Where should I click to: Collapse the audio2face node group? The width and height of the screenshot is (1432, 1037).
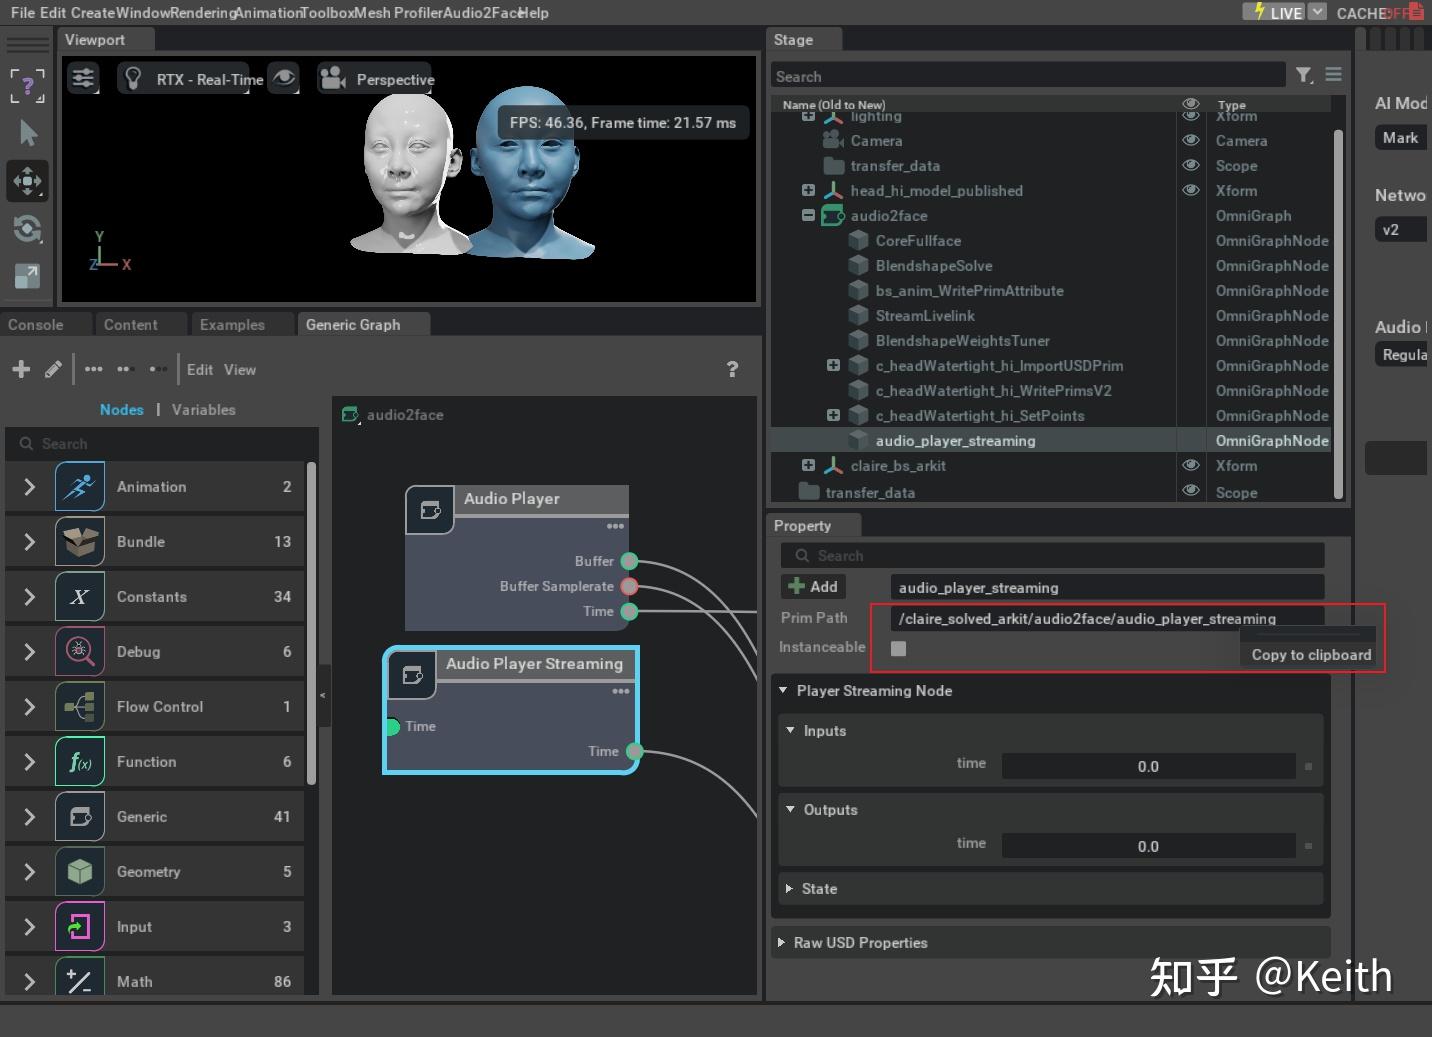808,215
